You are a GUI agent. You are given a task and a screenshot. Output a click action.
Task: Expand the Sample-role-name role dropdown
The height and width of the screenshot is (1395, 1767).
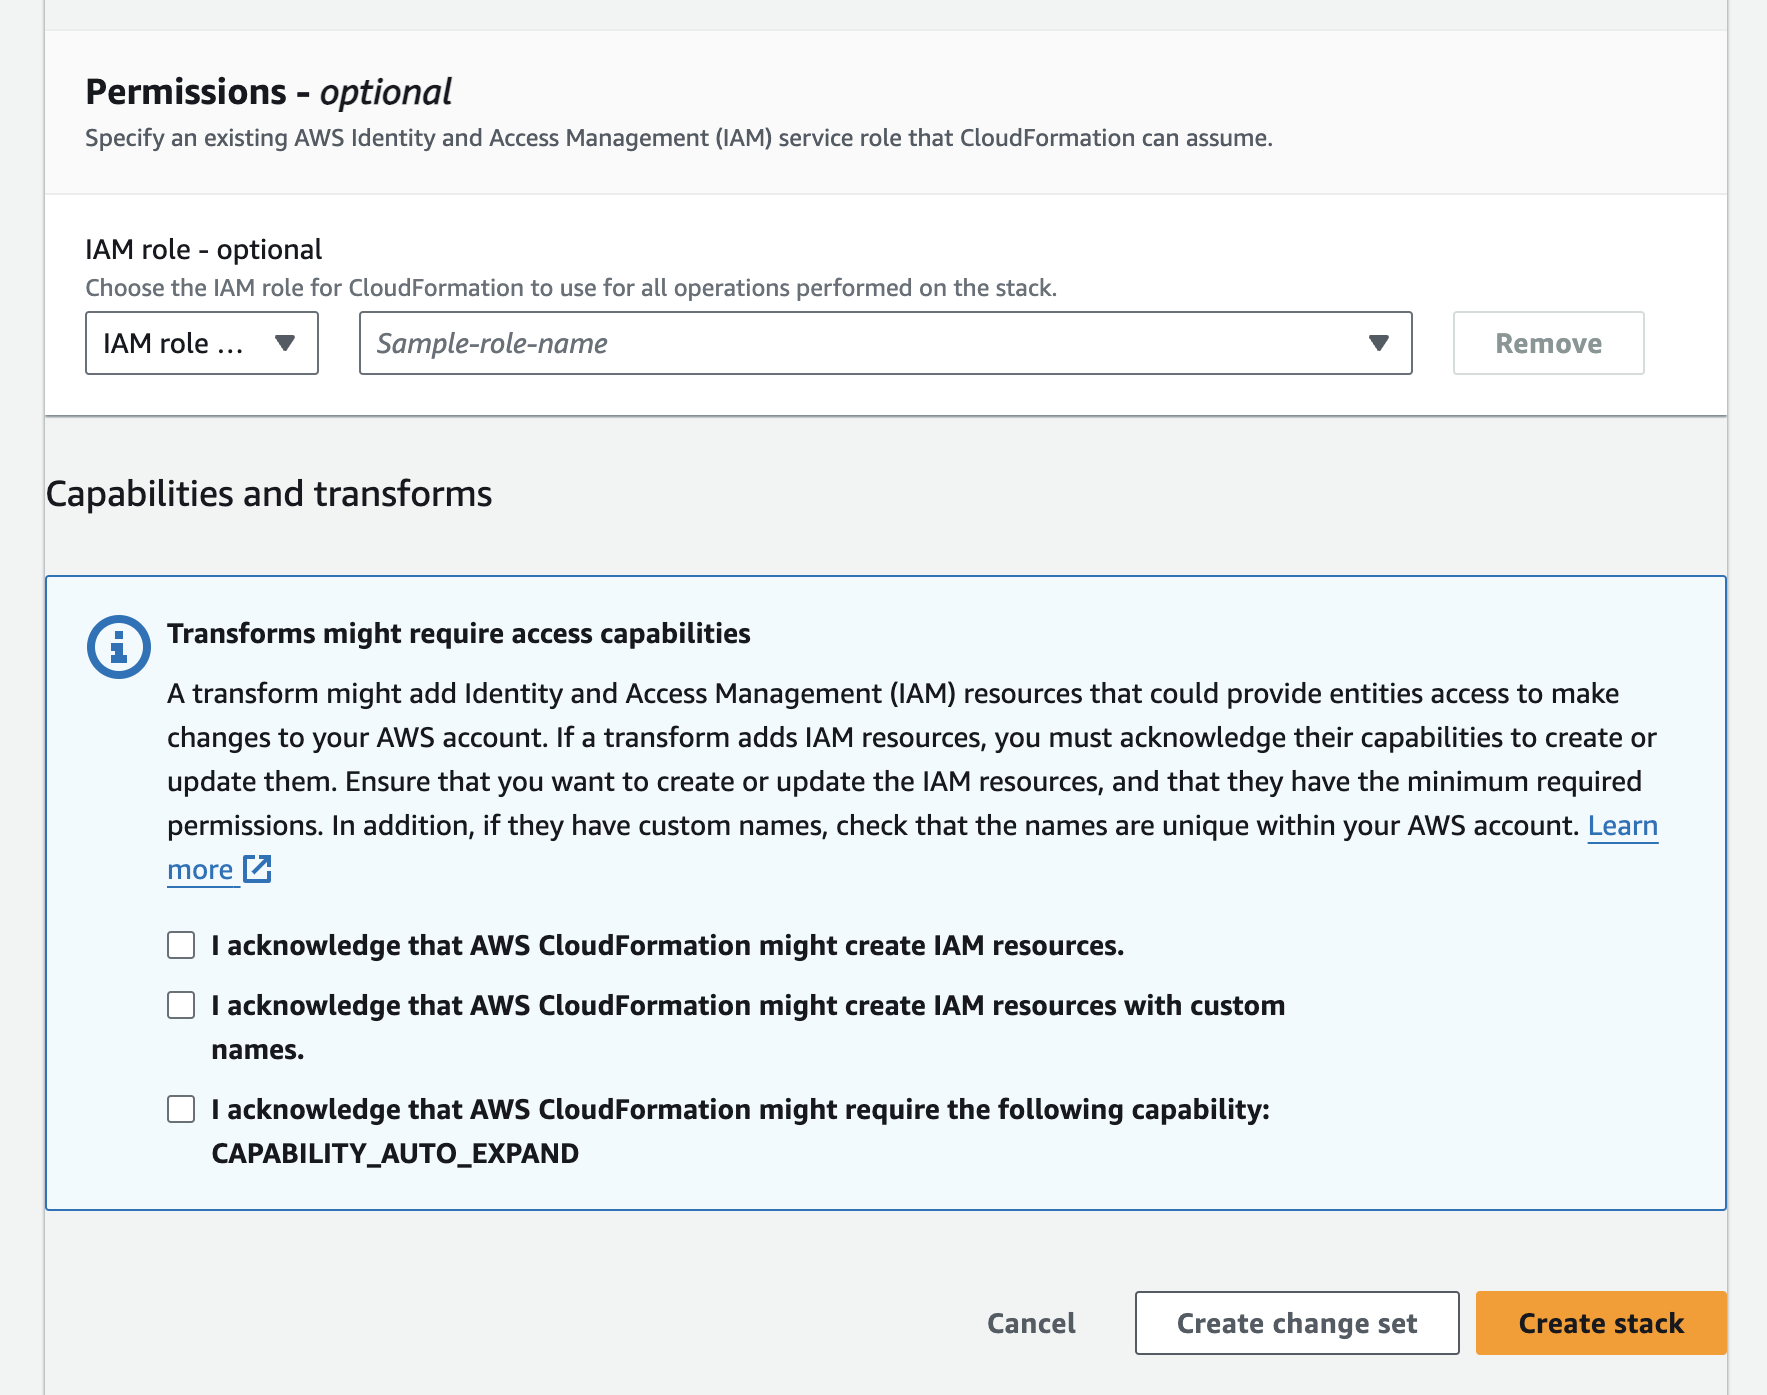point(884,343)
